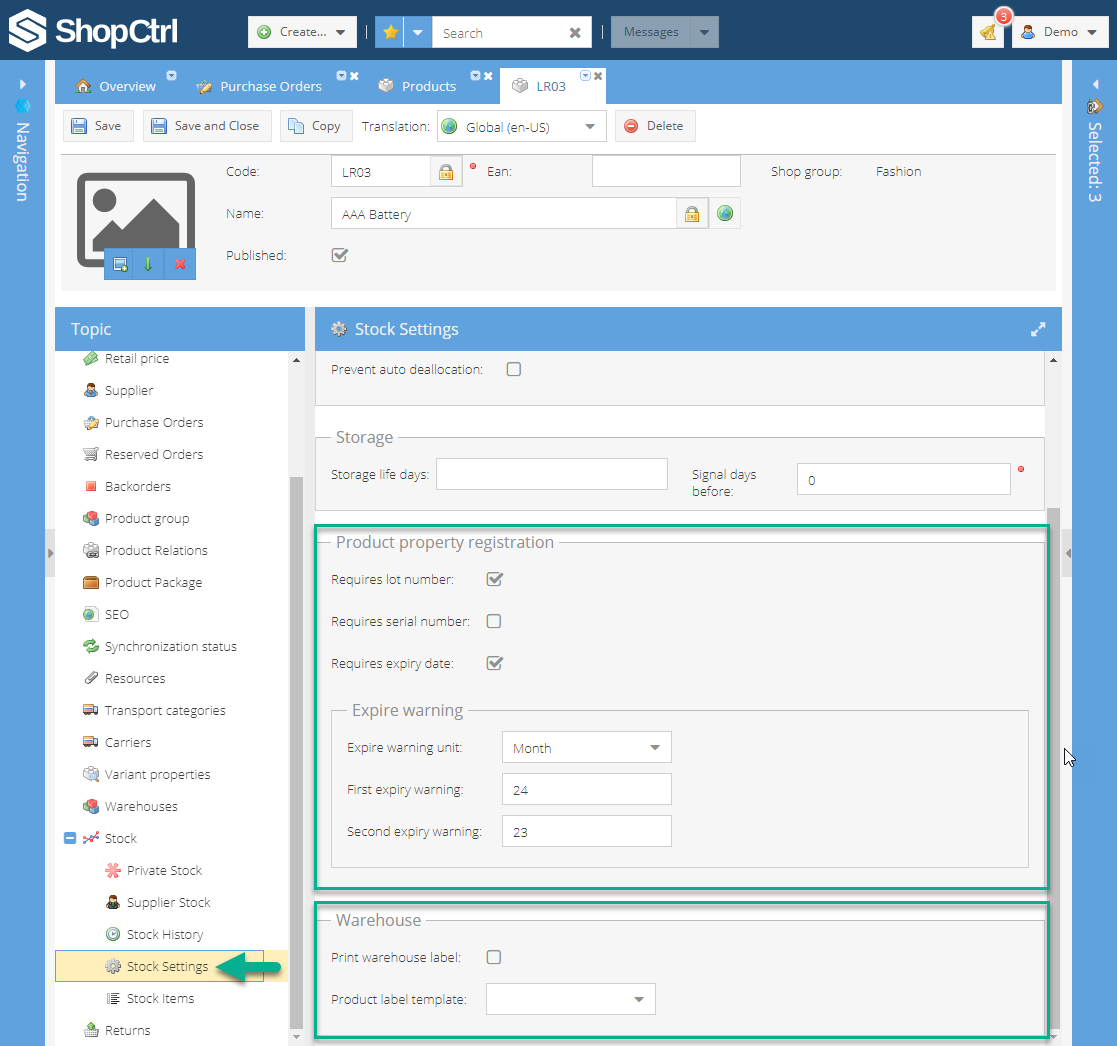Open Product Package topic
The image size is (1117, 1046).
153,583
